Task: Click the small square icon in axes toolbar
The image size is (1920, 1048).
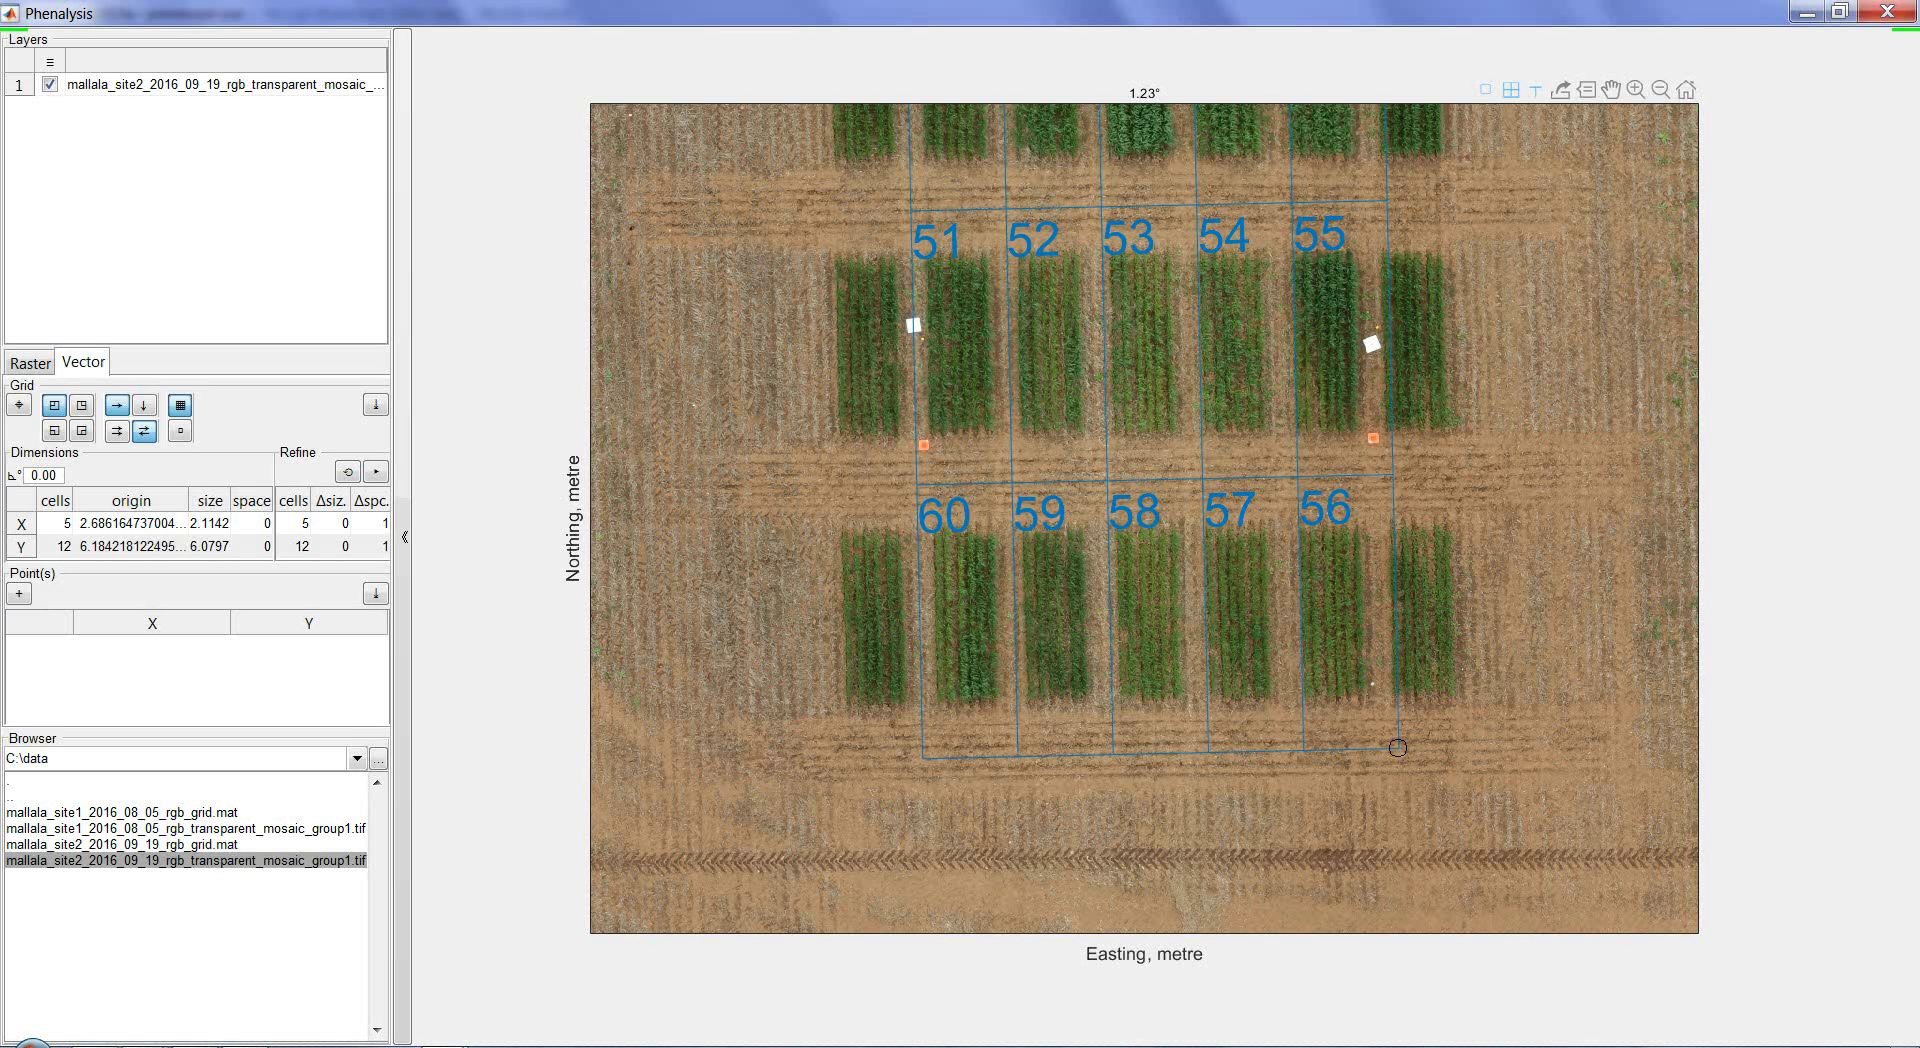Action: tap(1485, 90)
